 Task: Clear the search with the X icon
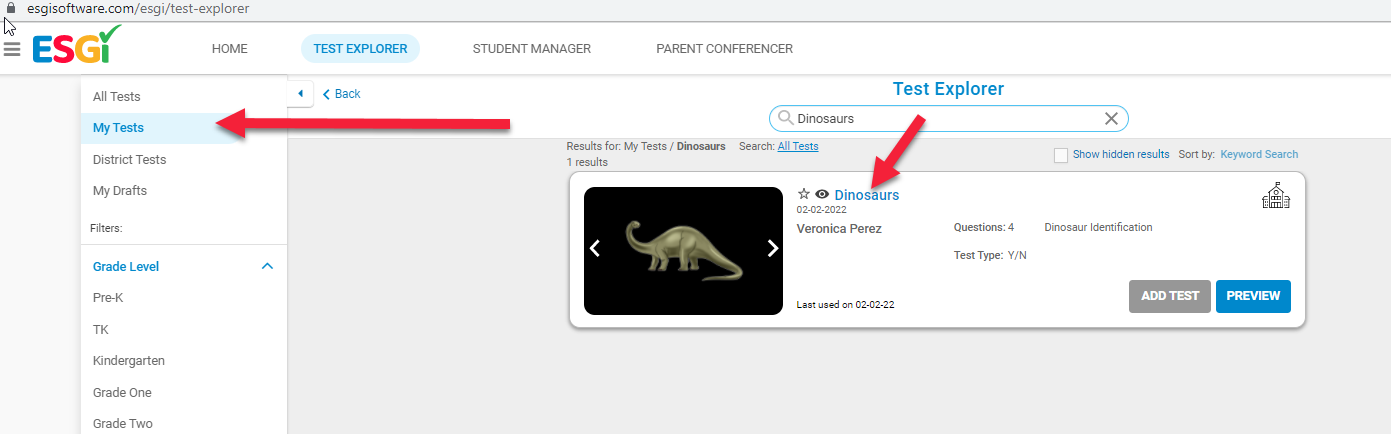tap(1111, 118)
